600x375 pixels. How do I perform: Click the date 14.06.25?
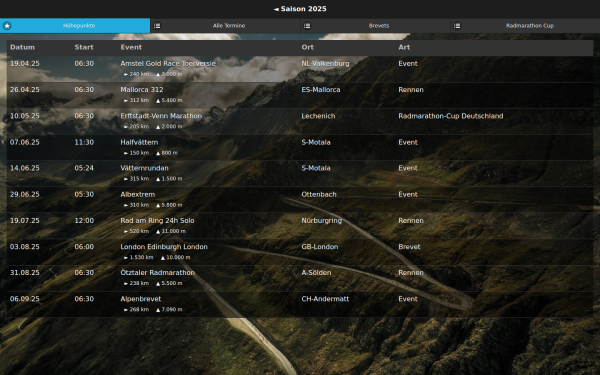pyautogui.click(x=24, y=168)
